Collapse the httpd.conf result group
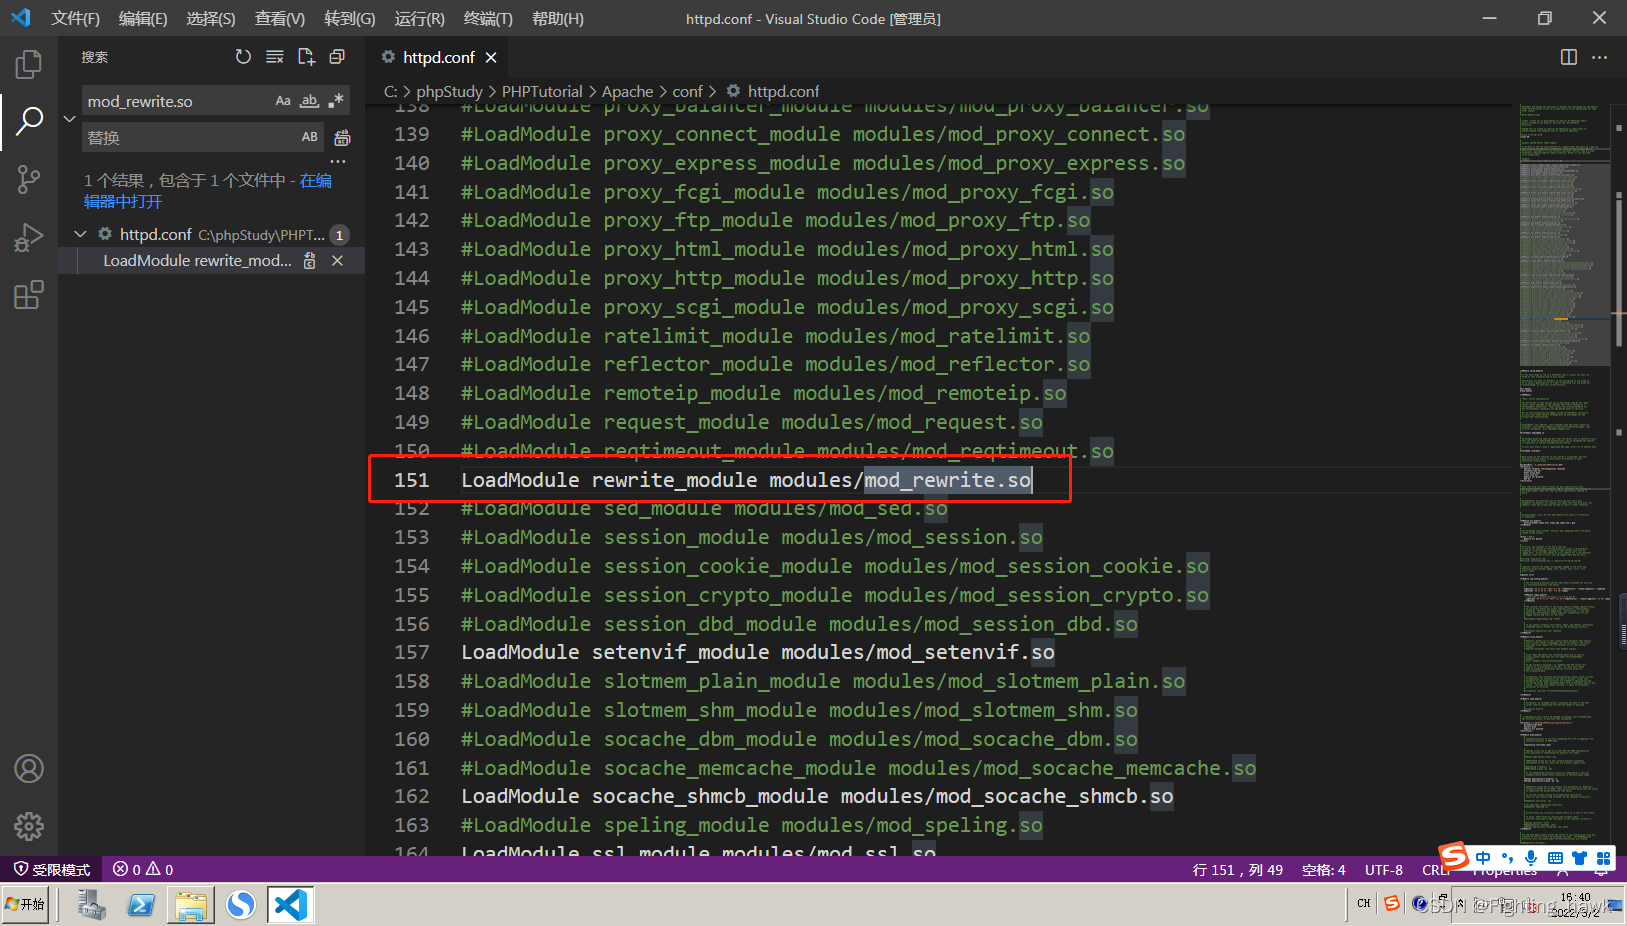The height and width of the screenshot is (926, 1627). tap(80, 234)
